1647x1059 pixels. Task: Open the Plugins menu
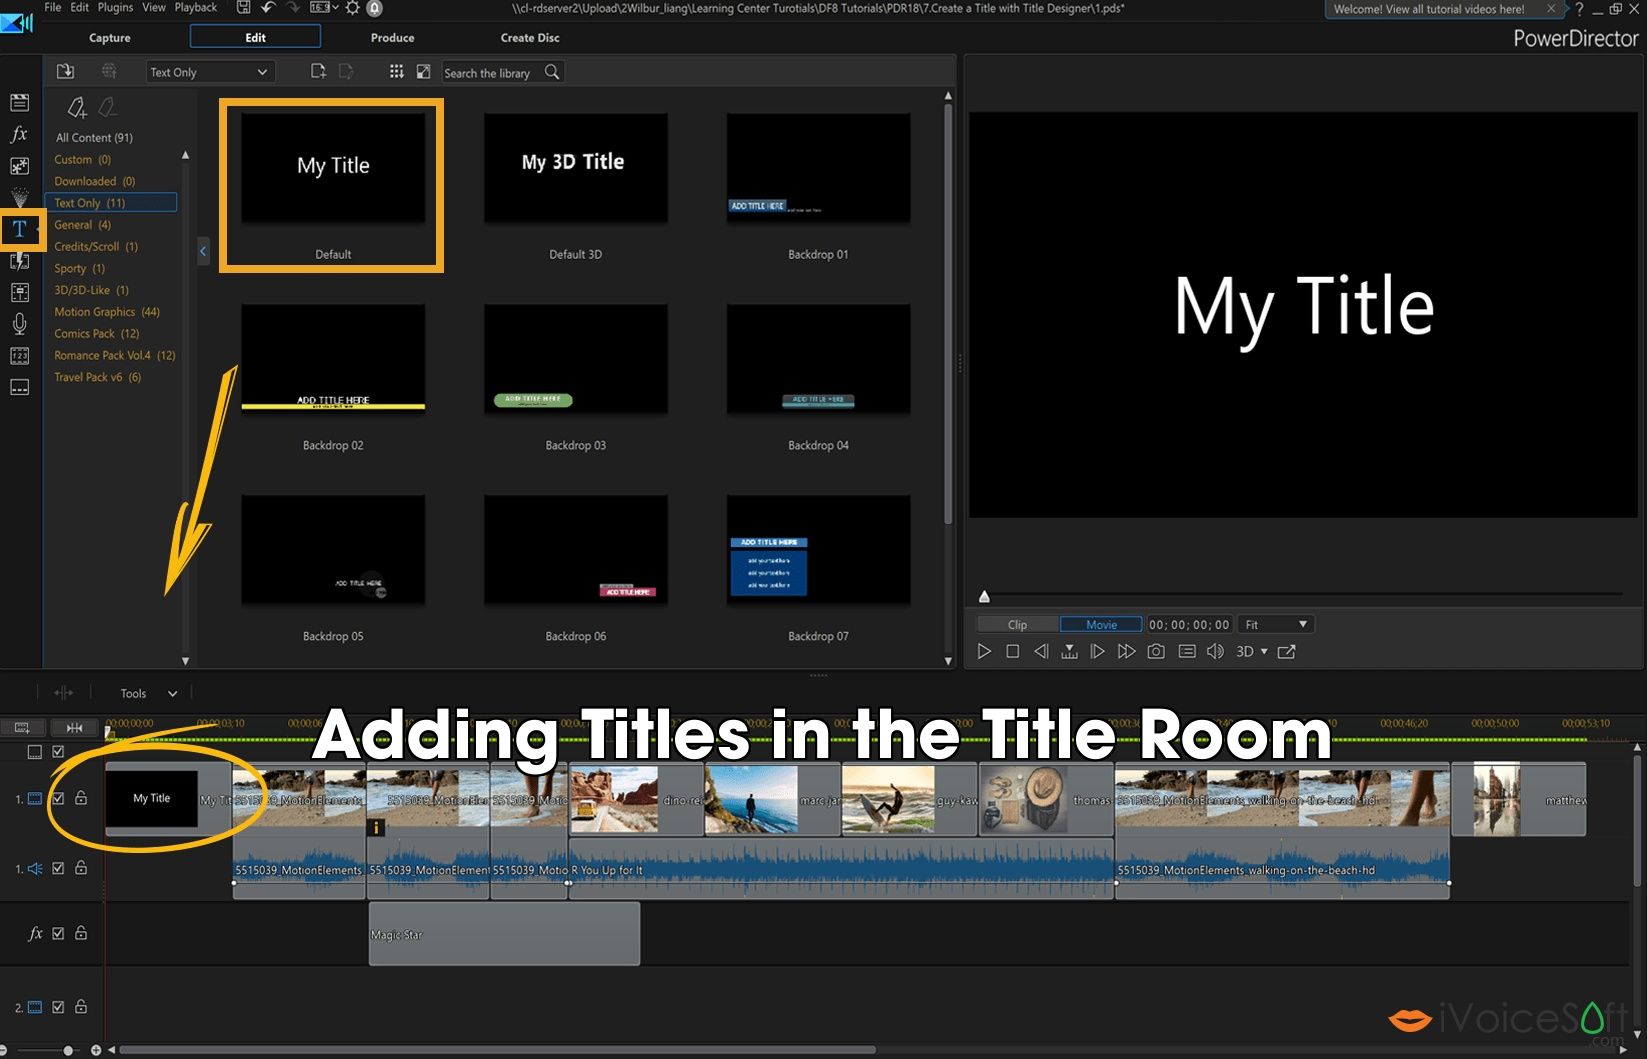coord(115,7)
